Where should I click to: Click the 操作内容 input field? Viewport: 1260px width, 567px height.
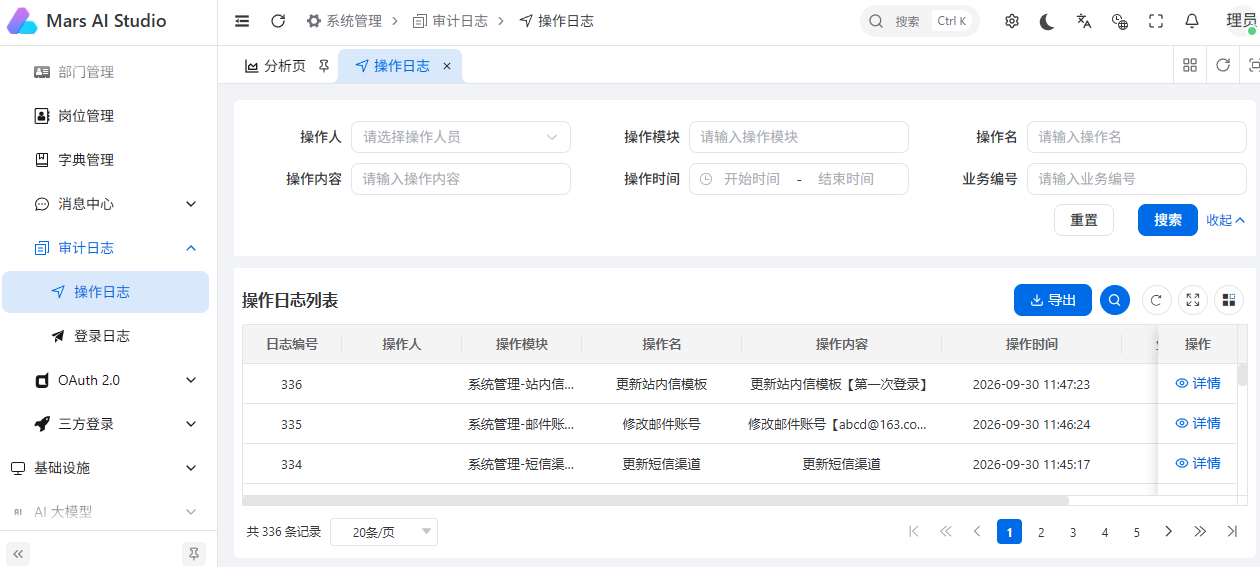461,179
